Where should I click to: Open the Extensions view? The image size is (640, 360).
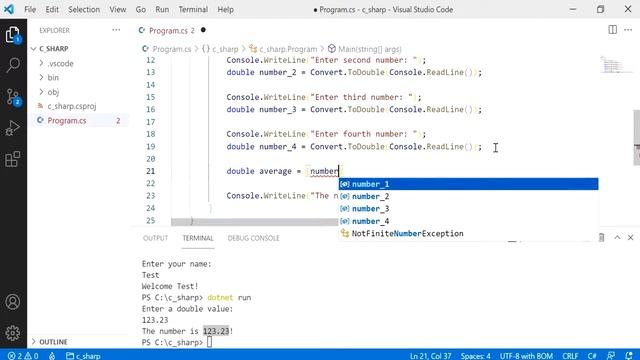point(13,159)
